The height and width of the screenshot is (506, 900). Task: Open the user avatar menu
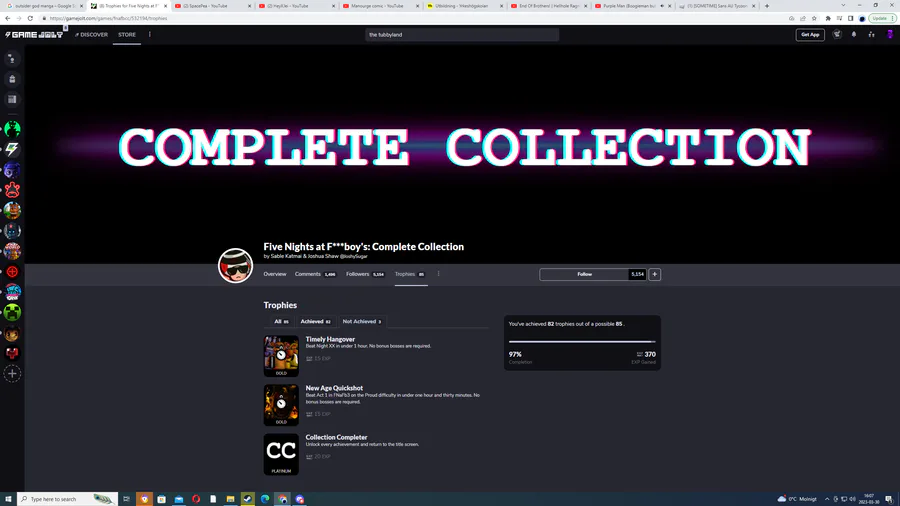pos(890,34)
